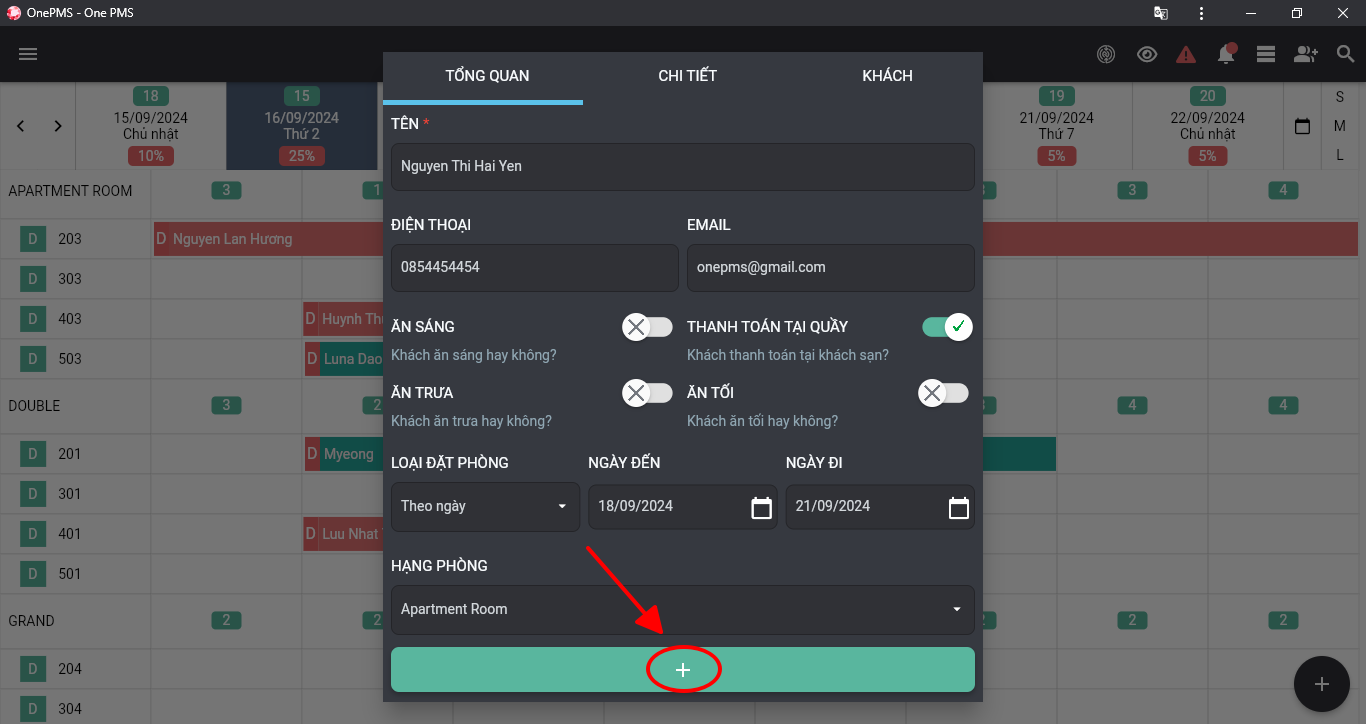The height and width of the screenshot is (724, 1366).
Task: Click the Email input field
Action: pyautogui.click(x=831, y=268)
